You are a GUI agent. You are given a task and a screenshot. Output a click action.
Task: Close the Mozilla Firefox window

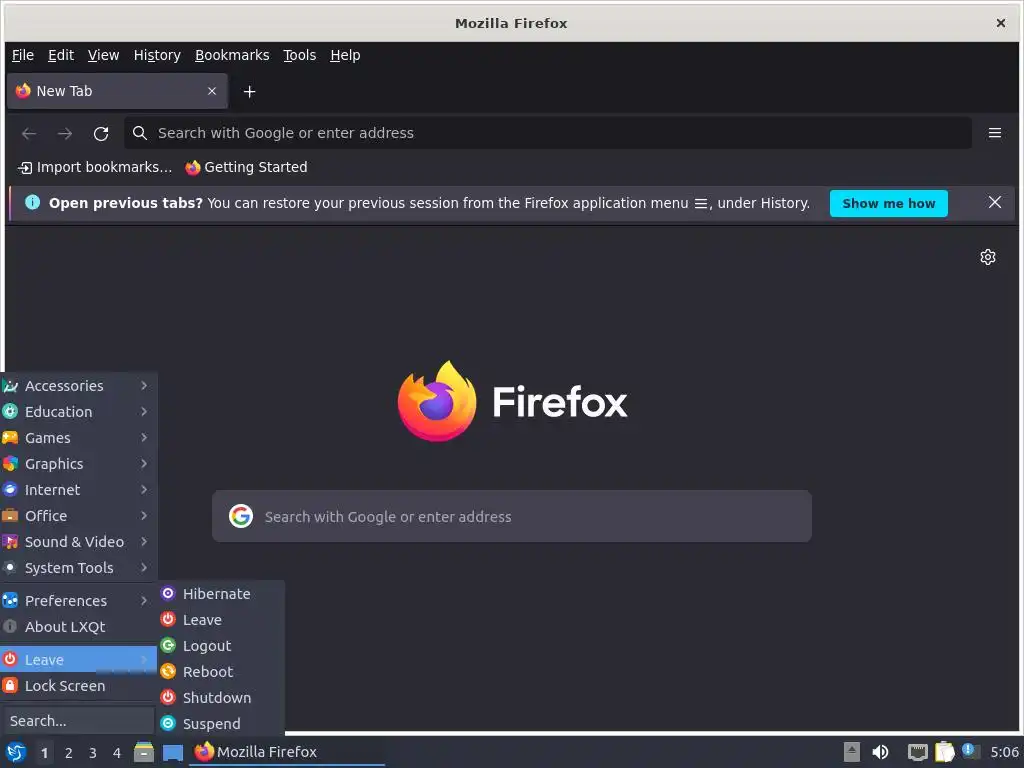coord(1000,24)
